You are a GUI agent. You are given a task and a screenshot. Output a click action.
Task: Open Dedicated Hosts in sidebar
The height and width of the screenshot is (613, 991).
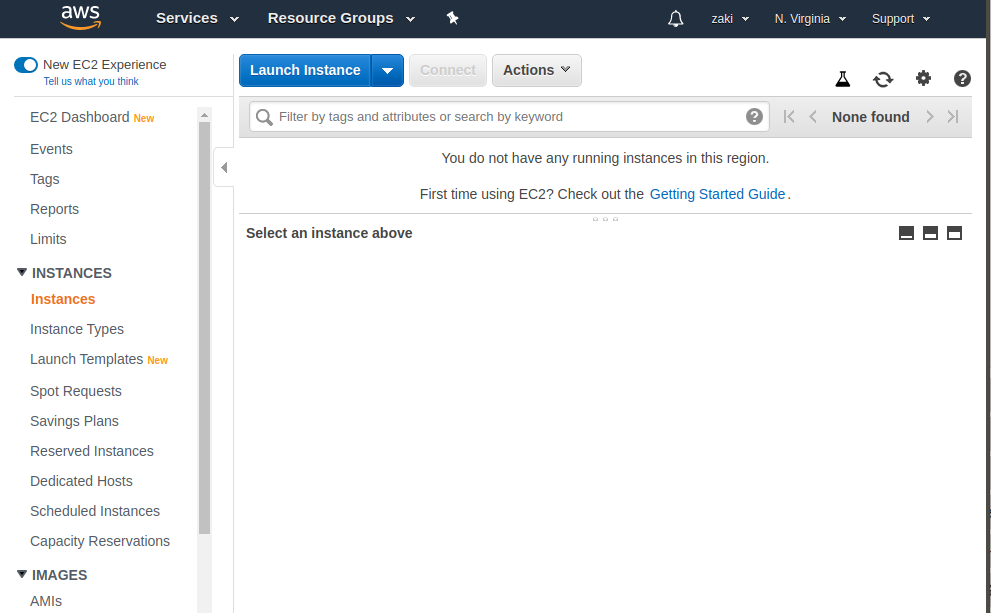coord(82,481)
